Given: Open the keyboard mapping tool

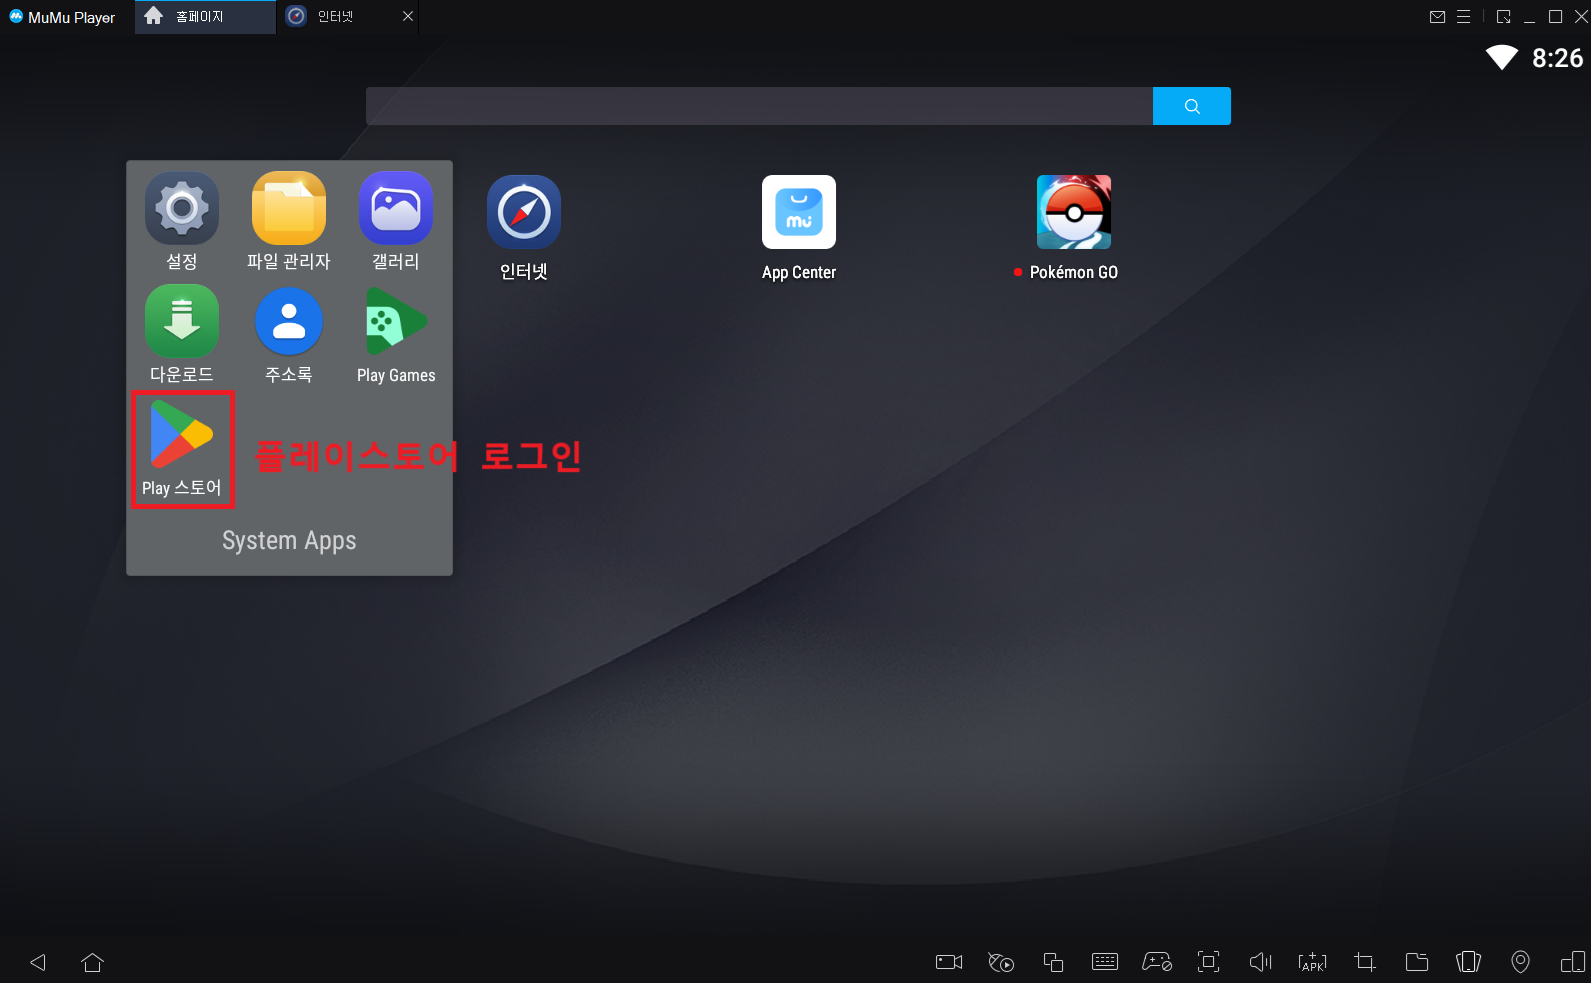Looking at the screenshot, I should point(1105,962).
